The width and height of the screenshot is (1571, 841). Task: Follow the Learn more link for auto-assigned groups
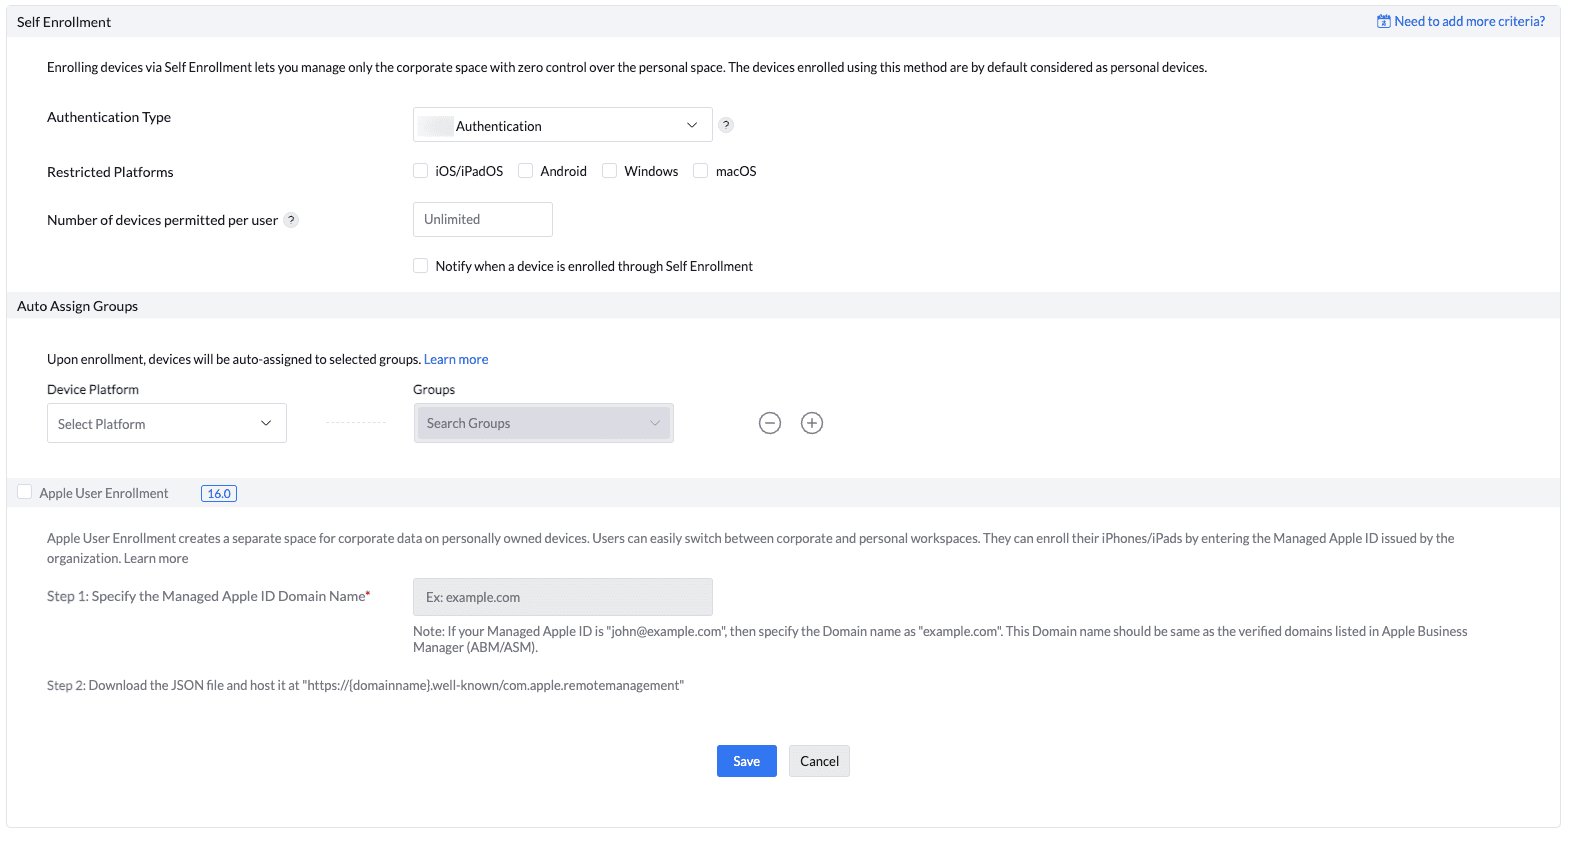(456, 359)
